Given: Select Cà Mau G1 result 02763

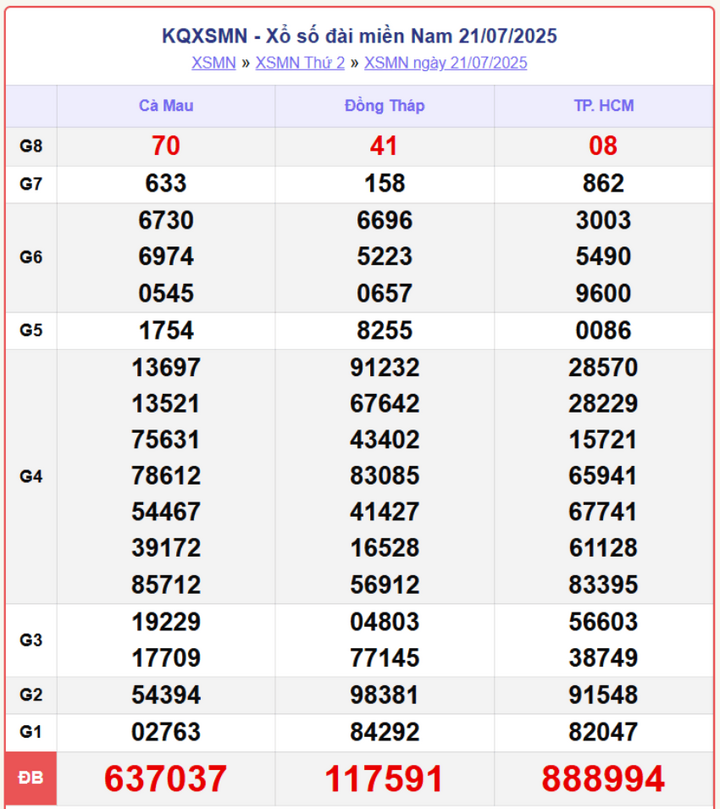Looking at the screenshot, I should (x=166, y=733).
